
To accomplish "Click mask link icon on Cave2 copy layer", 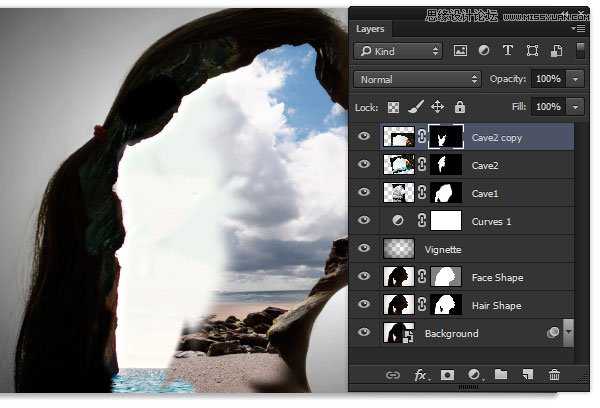I will pyautogui.click(x=422, y=137).
